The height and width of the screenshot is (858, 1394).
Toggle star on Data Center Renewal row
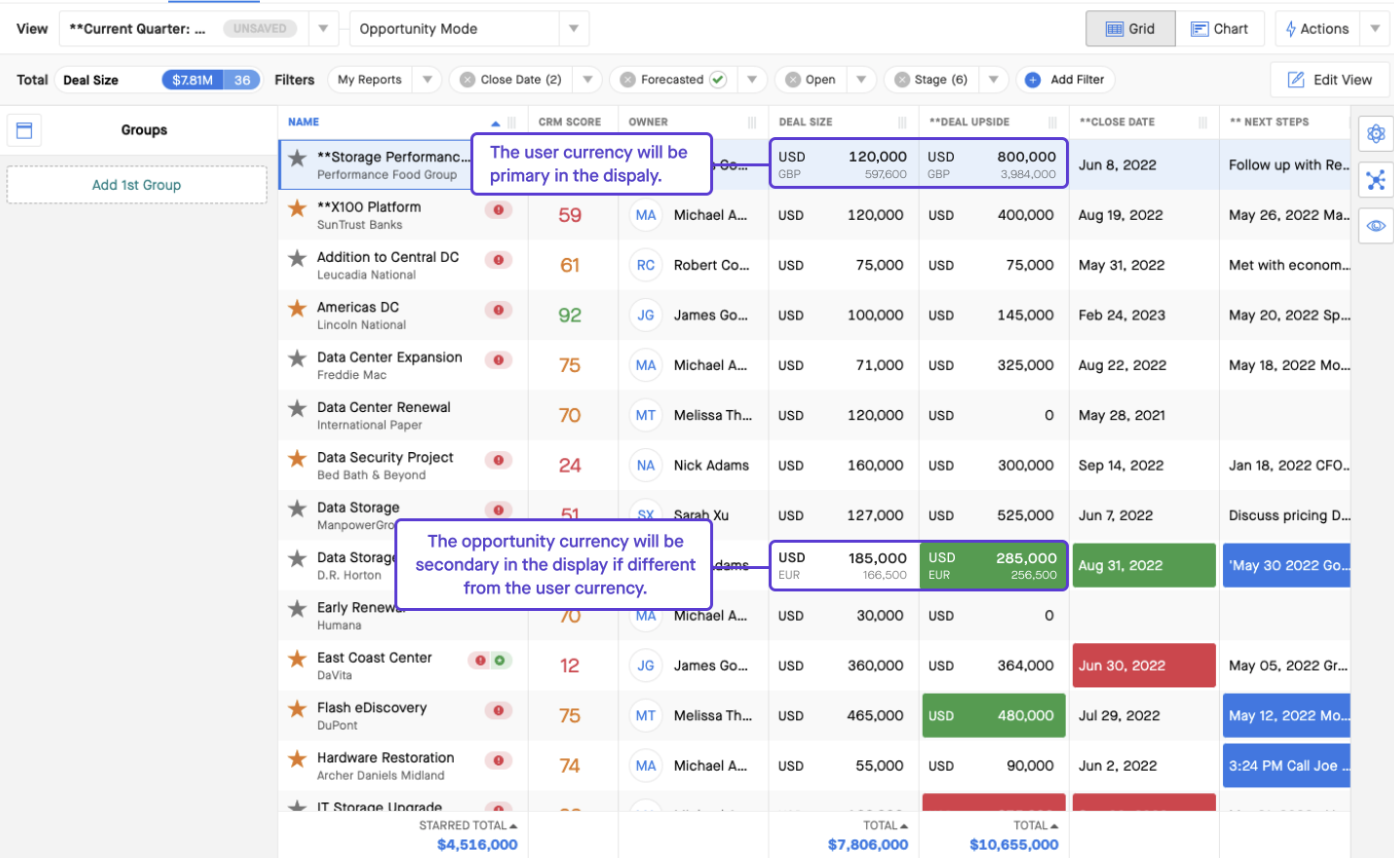pyautogui.click(x=297, y=408)
